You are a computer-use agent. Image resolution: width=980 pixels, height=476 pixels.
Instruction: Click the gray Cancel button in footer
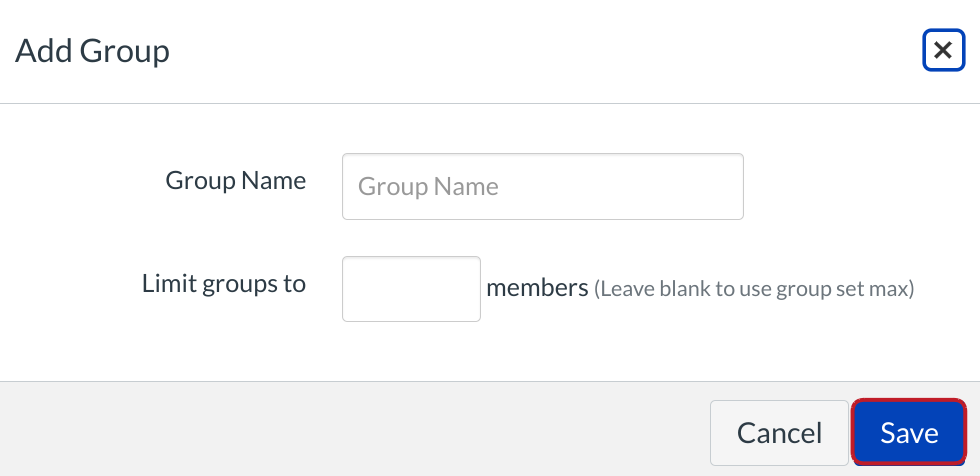pyautogui.click(x=779, y=432)
